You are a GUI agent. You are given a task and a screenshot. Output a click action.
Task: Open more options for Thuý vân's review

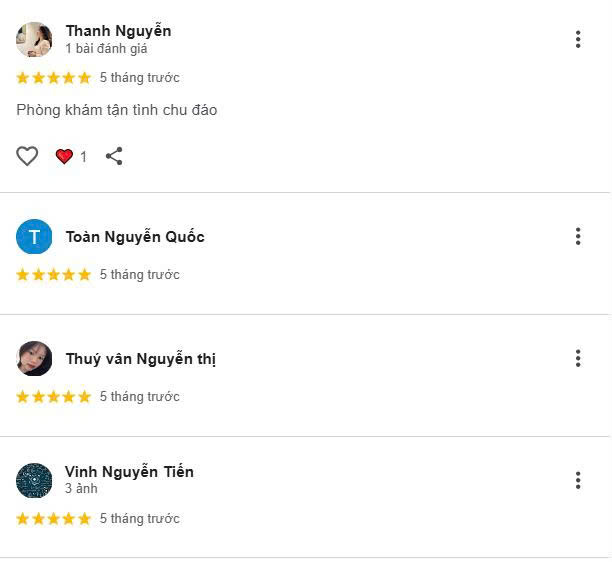pyautogui.click(x=578, y=358)
